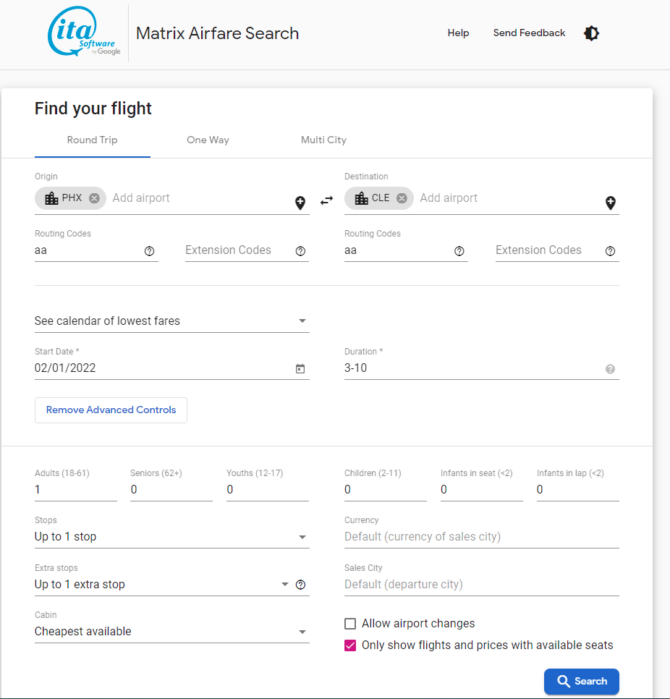Open the Cabin dropdown
The height and width of the screenshot is (699, 670).
coord(172,632)
